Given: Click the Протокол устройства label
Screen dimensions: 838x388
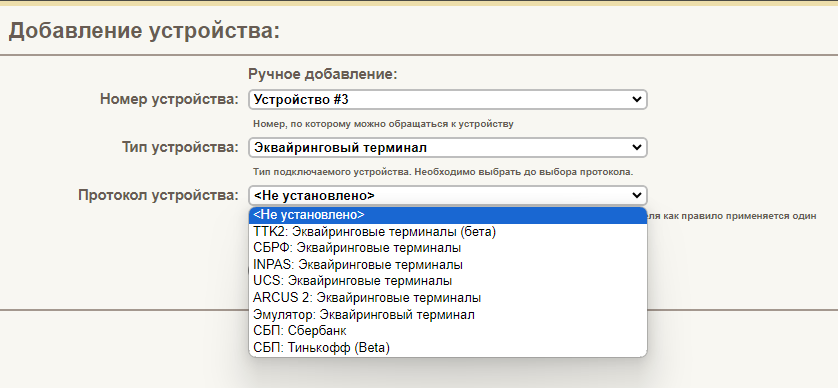Looking at the screenshot, I should [158, 196].
